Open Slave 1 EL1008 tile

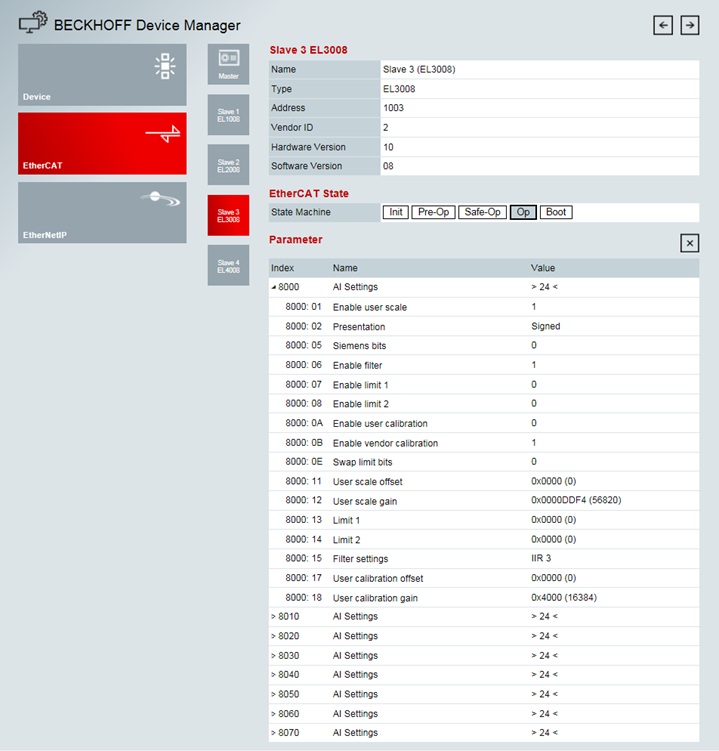228,115
